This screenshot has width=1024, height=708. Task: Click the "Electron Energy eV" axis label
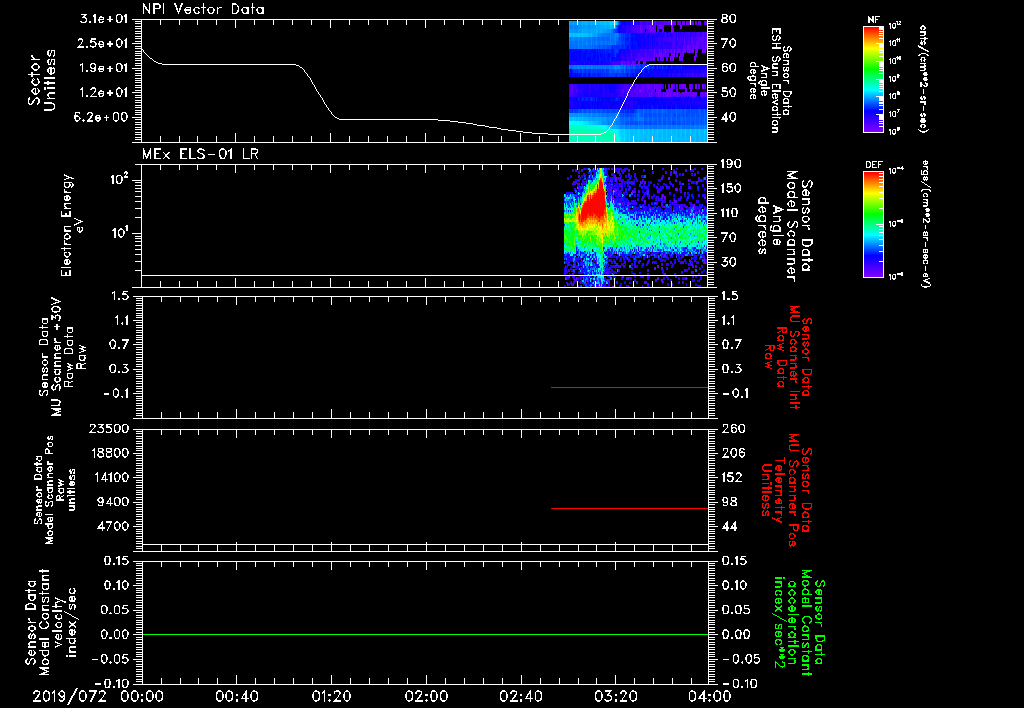click(x=72, y=225)
